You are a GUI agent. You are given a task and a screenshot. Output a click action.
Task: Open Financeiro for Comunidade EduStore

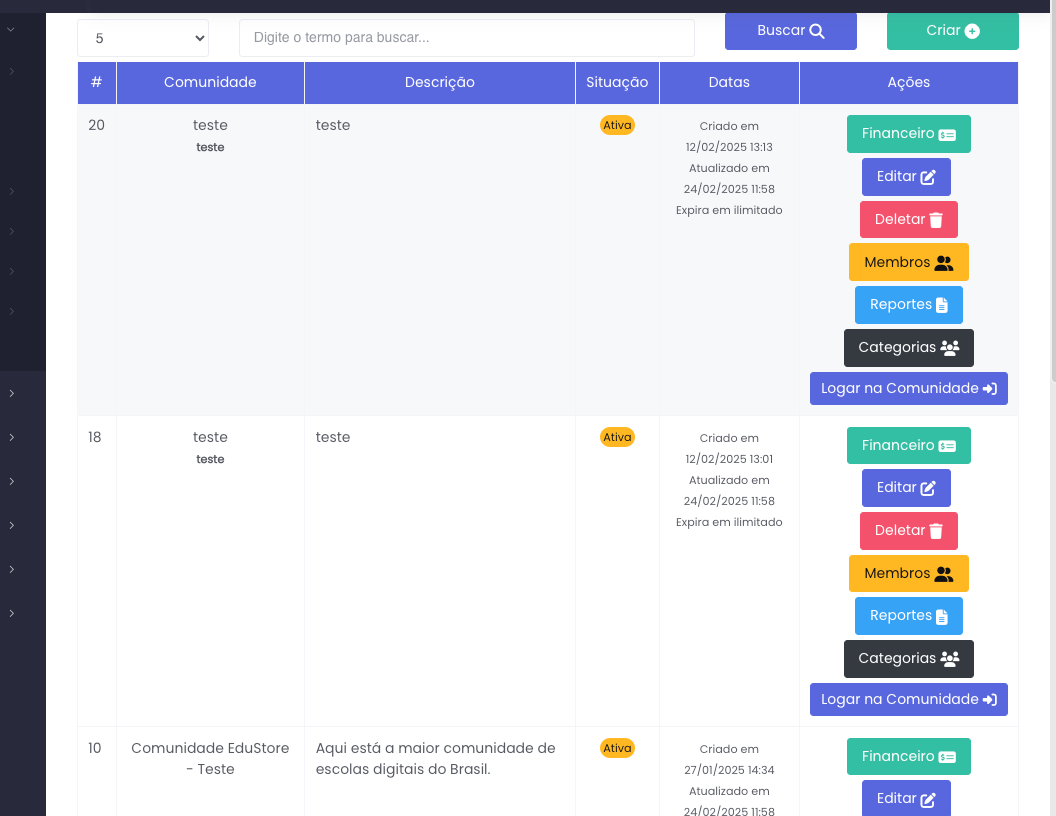pos(908,757)
